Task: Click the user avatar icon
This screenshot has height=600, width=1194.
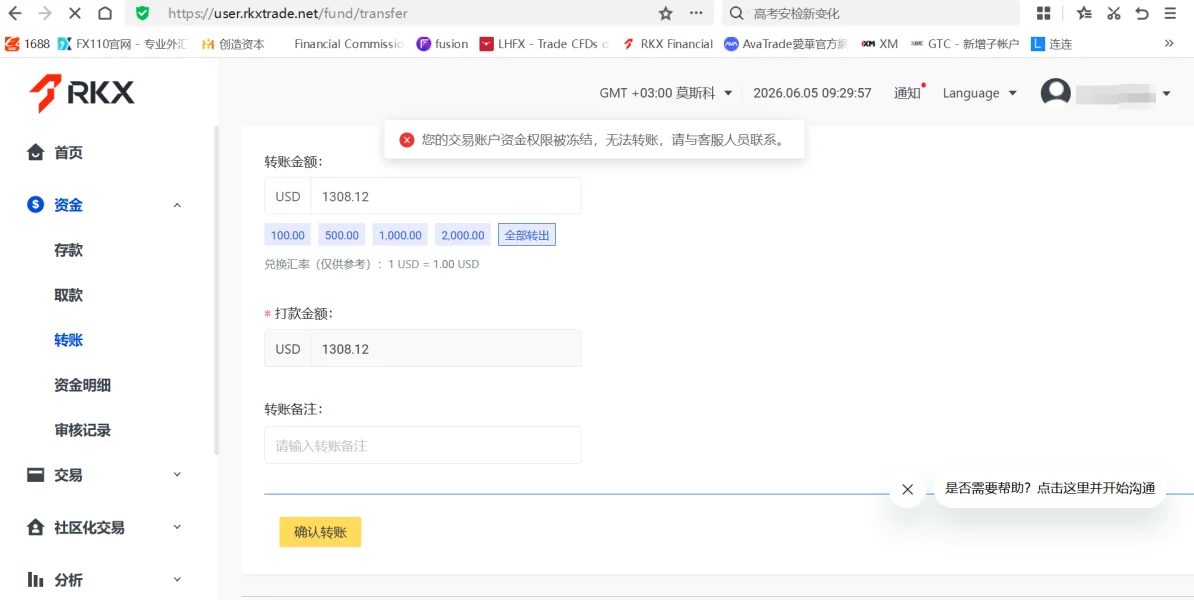Action: pos(1055,93)
